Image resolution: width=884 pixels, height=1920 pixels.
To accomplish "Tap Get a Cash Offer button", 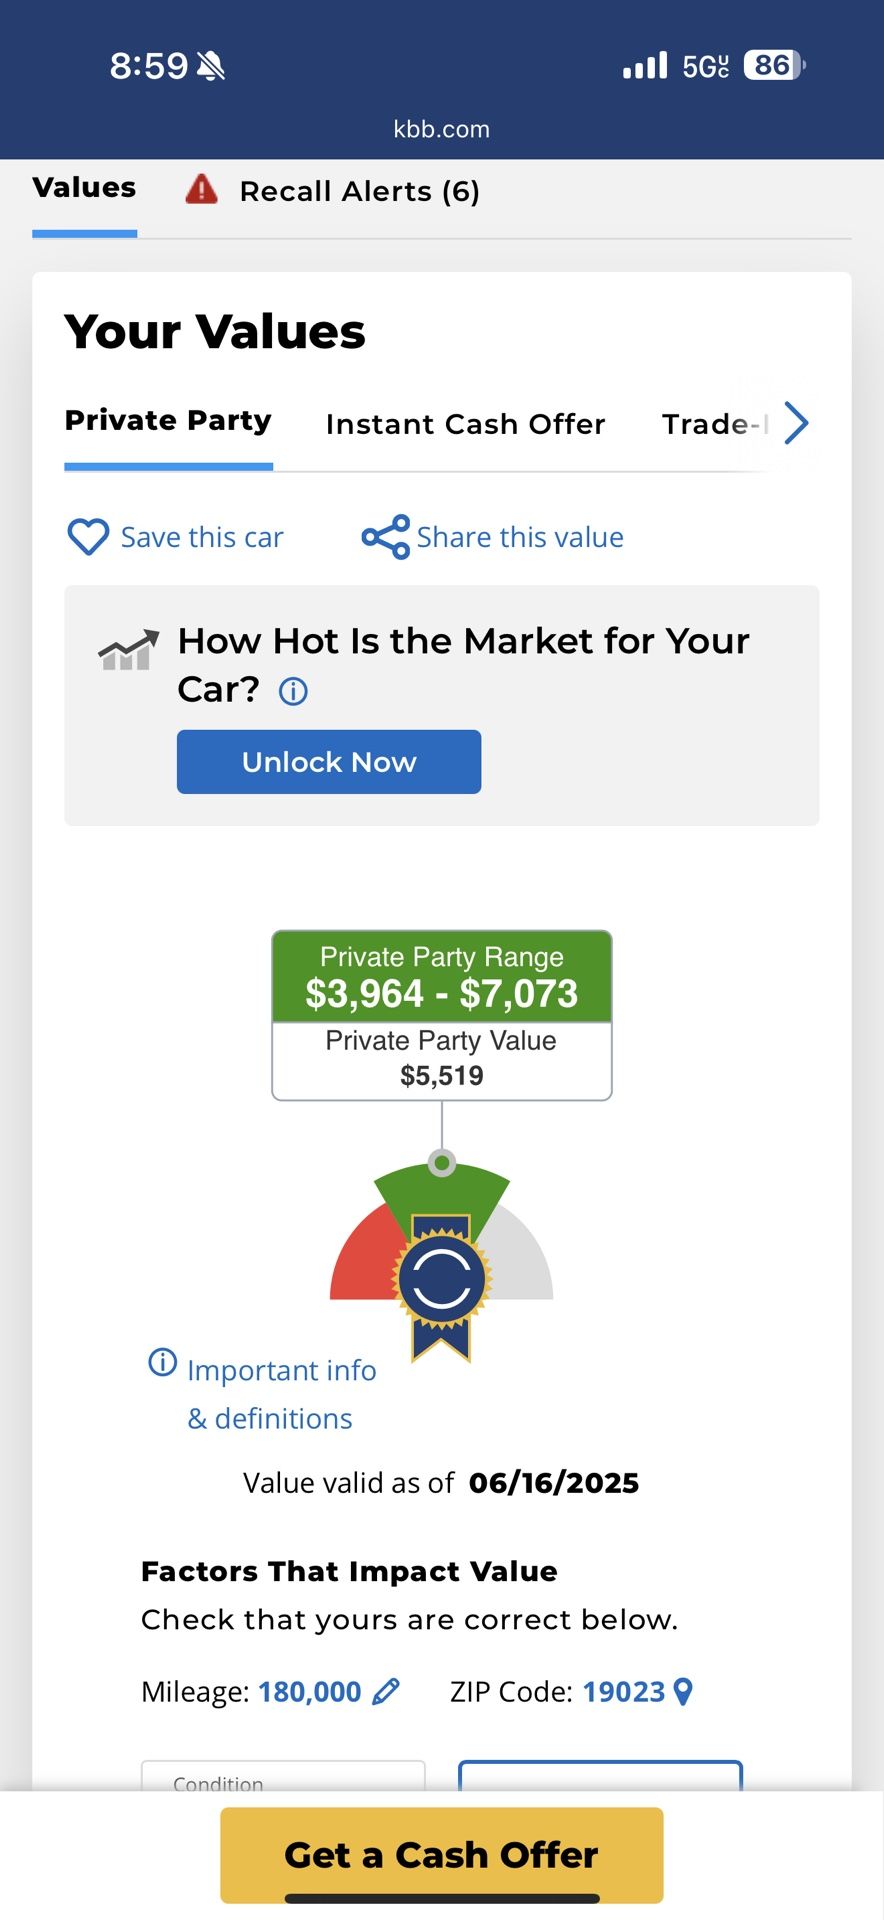I will 441,1855.
